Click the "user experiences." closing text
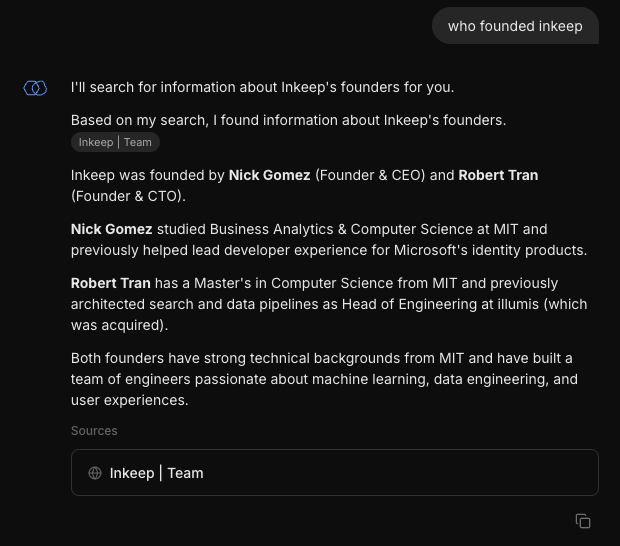620x546 pixels. pos(129,400)
